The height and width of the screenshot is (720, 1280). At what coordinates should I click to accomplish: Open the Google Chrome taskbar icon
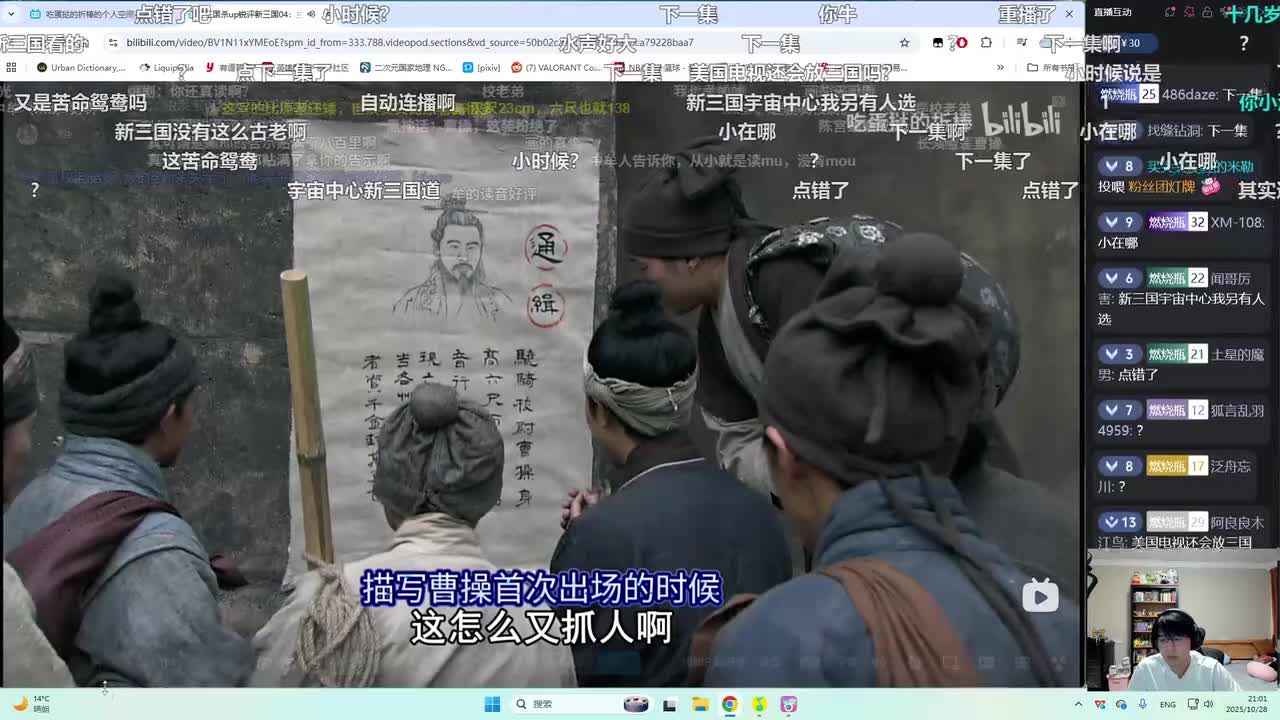tap(729, 704)
